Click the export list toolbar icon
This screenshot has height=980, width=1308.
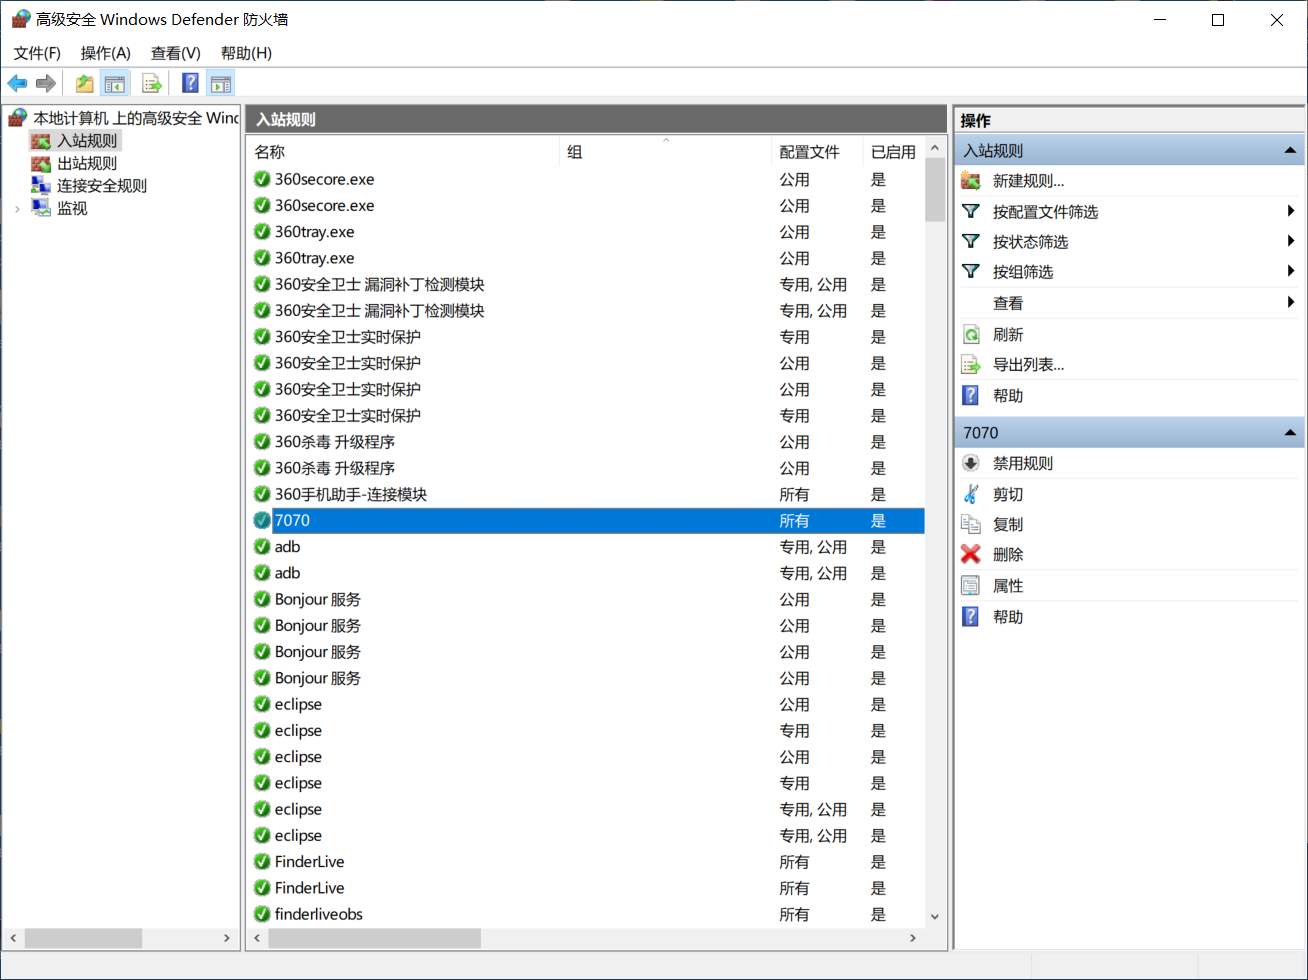click(x=152, y=83)
